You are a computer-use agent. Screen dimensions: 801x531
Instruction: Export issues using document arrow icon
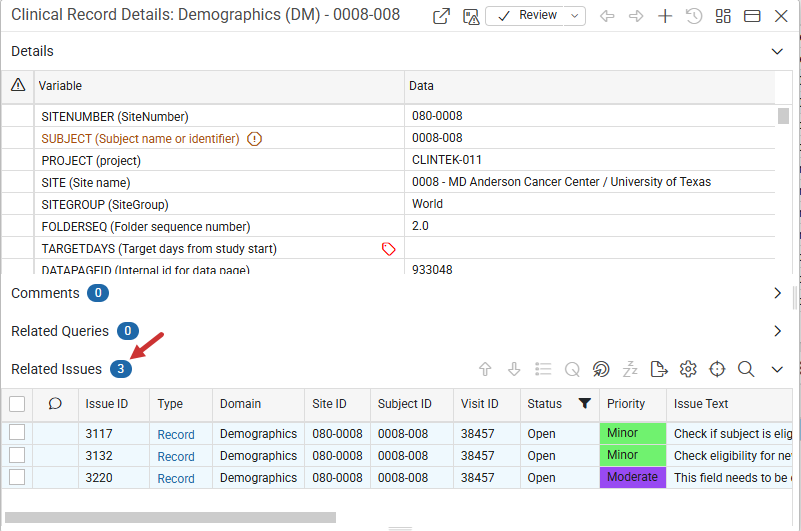click(659, 369)
